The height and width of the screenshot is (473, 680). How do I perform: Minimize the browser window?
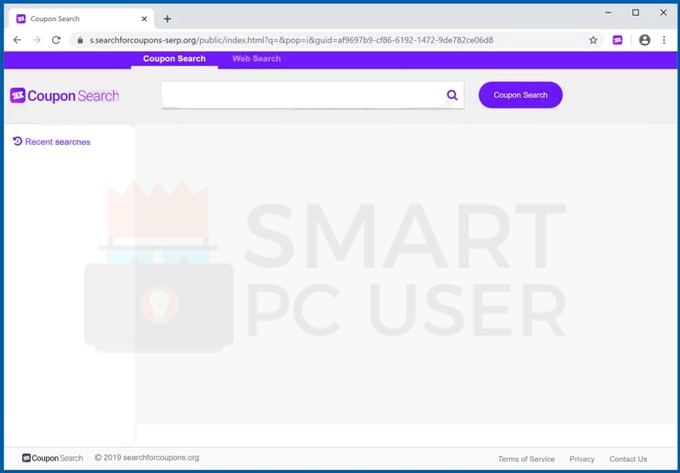608,13
